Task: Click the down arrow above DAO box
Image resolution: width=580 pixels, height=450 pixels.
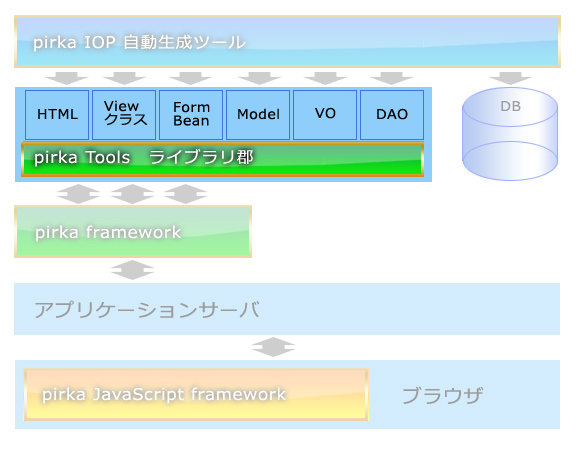Action: pyautogui.click(x=391, y=78)
